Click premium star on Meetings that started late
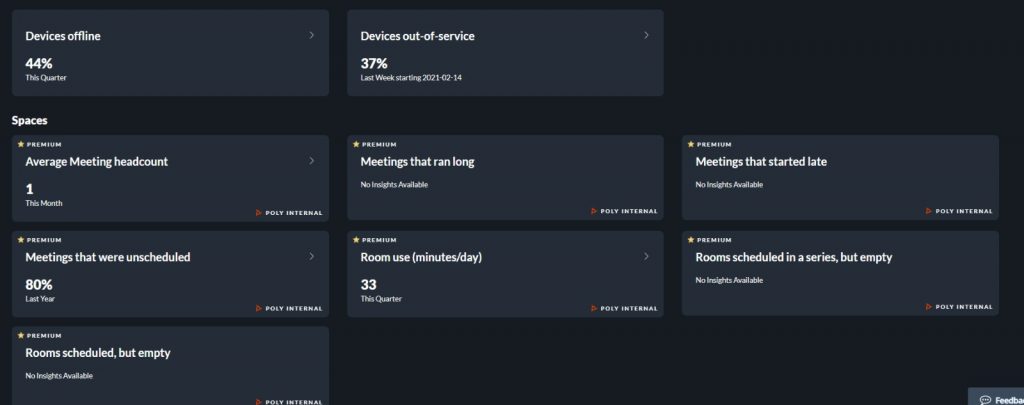 pyautogui.click(x=690, y=144)
